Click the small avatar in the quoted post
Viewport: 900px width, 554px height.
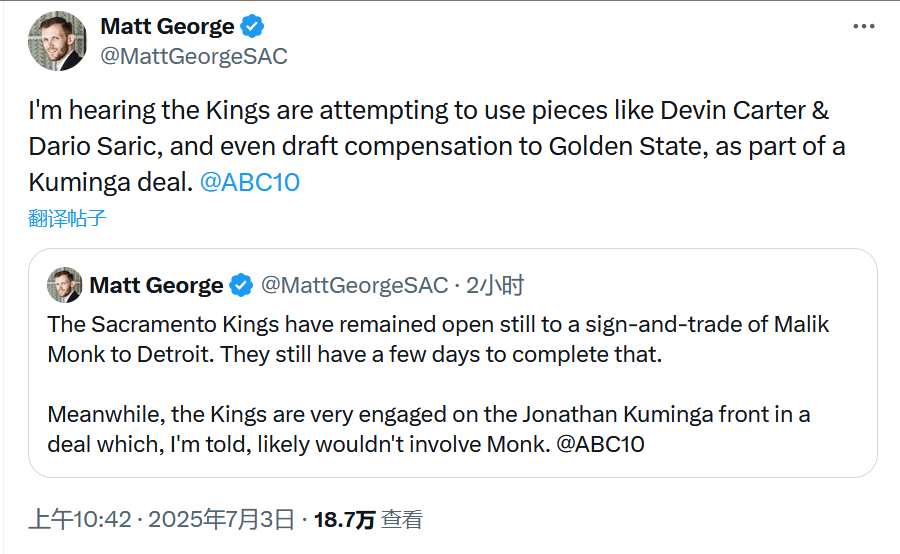tap(64, 286)
